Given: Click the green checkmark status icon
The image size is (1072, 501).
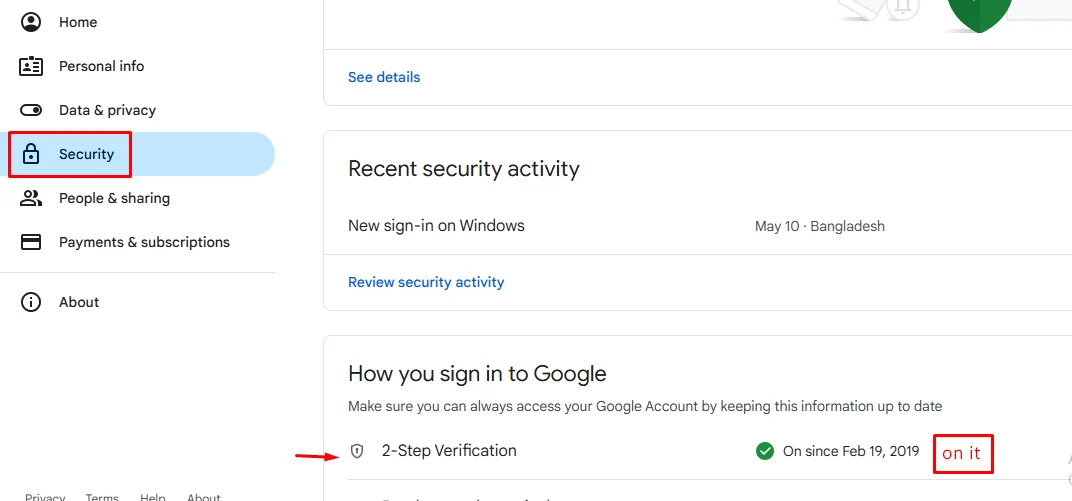Looking at the screenshot, I should click(x=765, y=451).
